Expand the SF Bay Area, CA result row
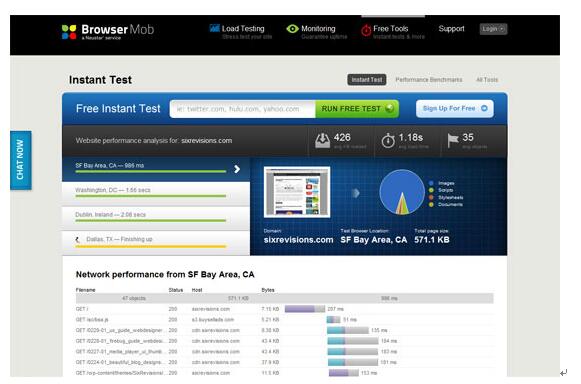Screen dimensions: 581x384 point(156,169)
